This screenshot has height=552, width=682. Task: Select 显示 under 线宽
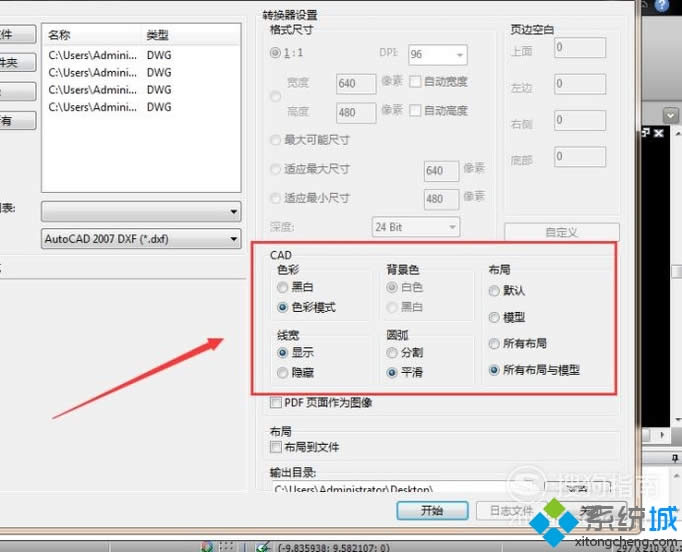click(282, 352)
